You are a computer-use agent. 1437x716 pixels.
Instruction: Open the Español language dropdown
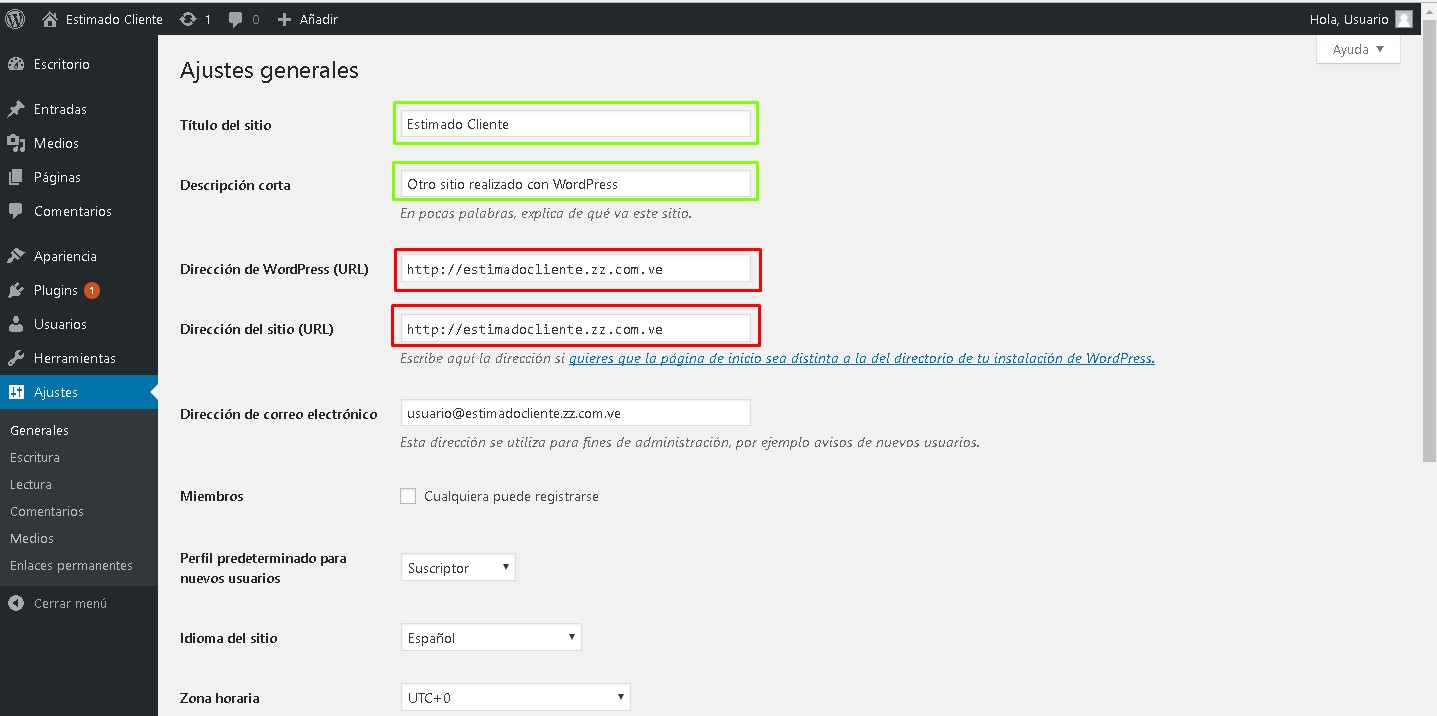(490, 638)
